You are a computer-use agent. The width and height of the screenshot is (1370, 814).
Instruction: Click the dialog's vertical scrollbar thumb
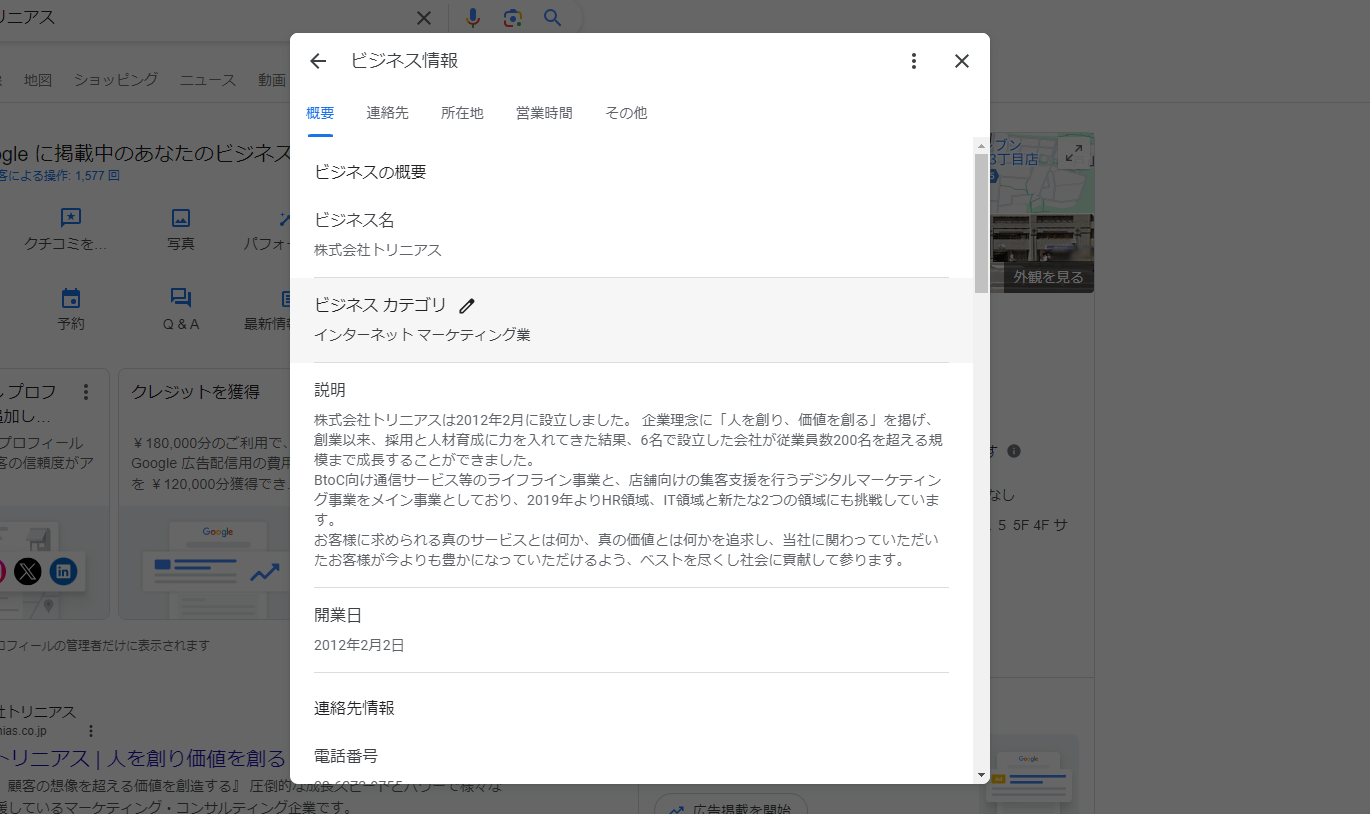(x=981, y=223)
